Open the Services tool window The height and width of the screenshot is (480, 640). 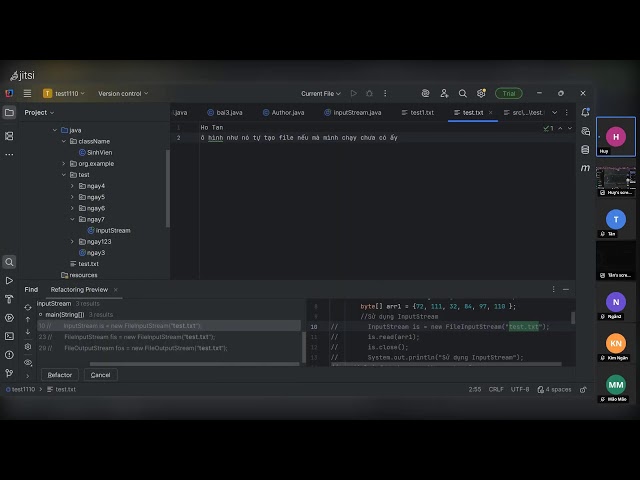click(x=9, y=318)
